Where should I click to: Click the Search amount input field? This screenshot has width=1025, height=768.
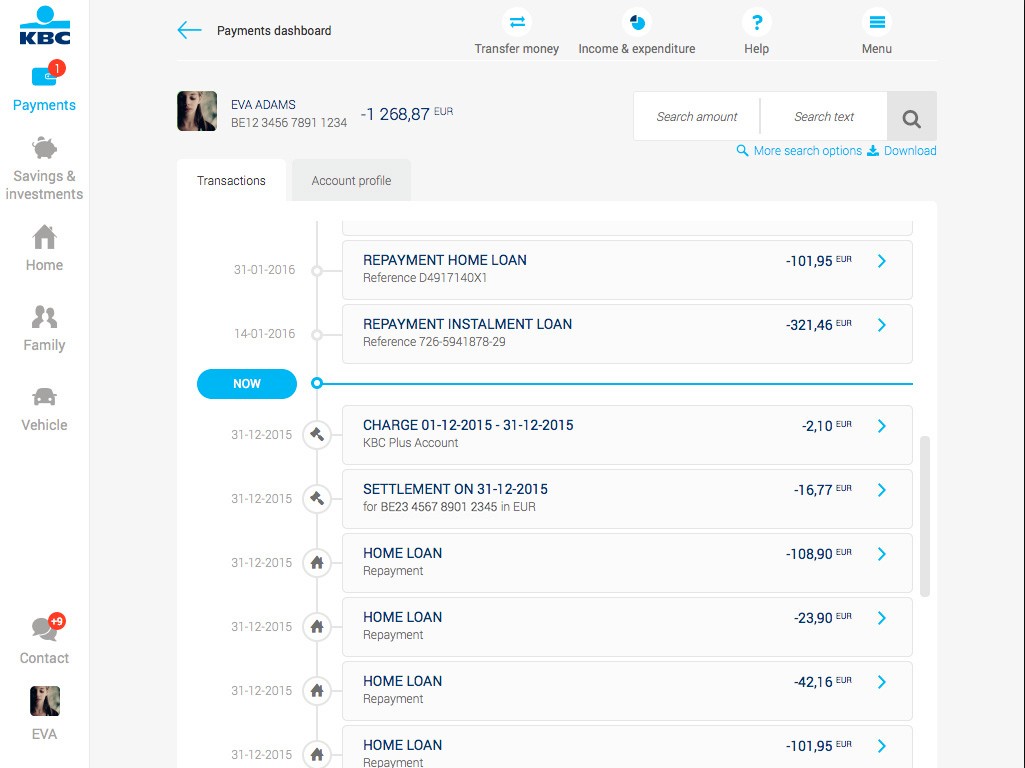point(697,117)
